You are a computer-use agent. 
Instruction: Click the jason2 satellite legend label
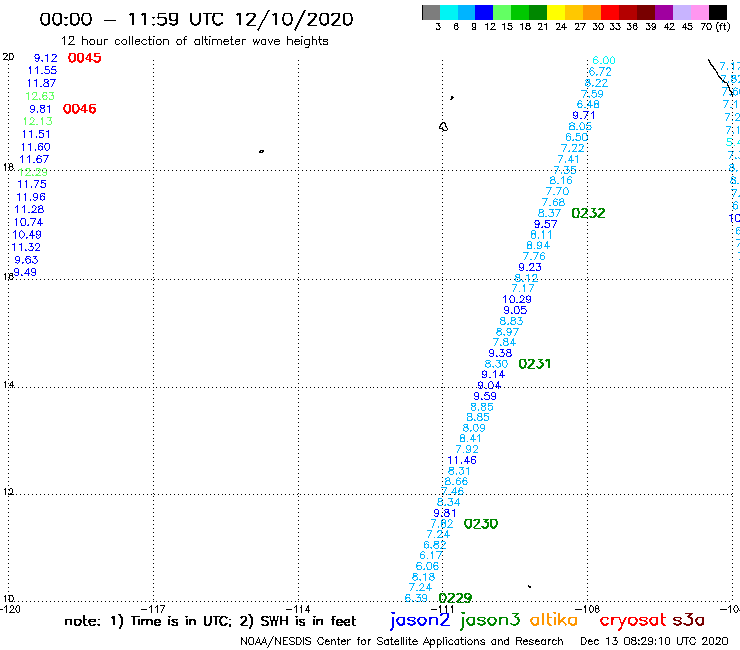click(420, 620)
